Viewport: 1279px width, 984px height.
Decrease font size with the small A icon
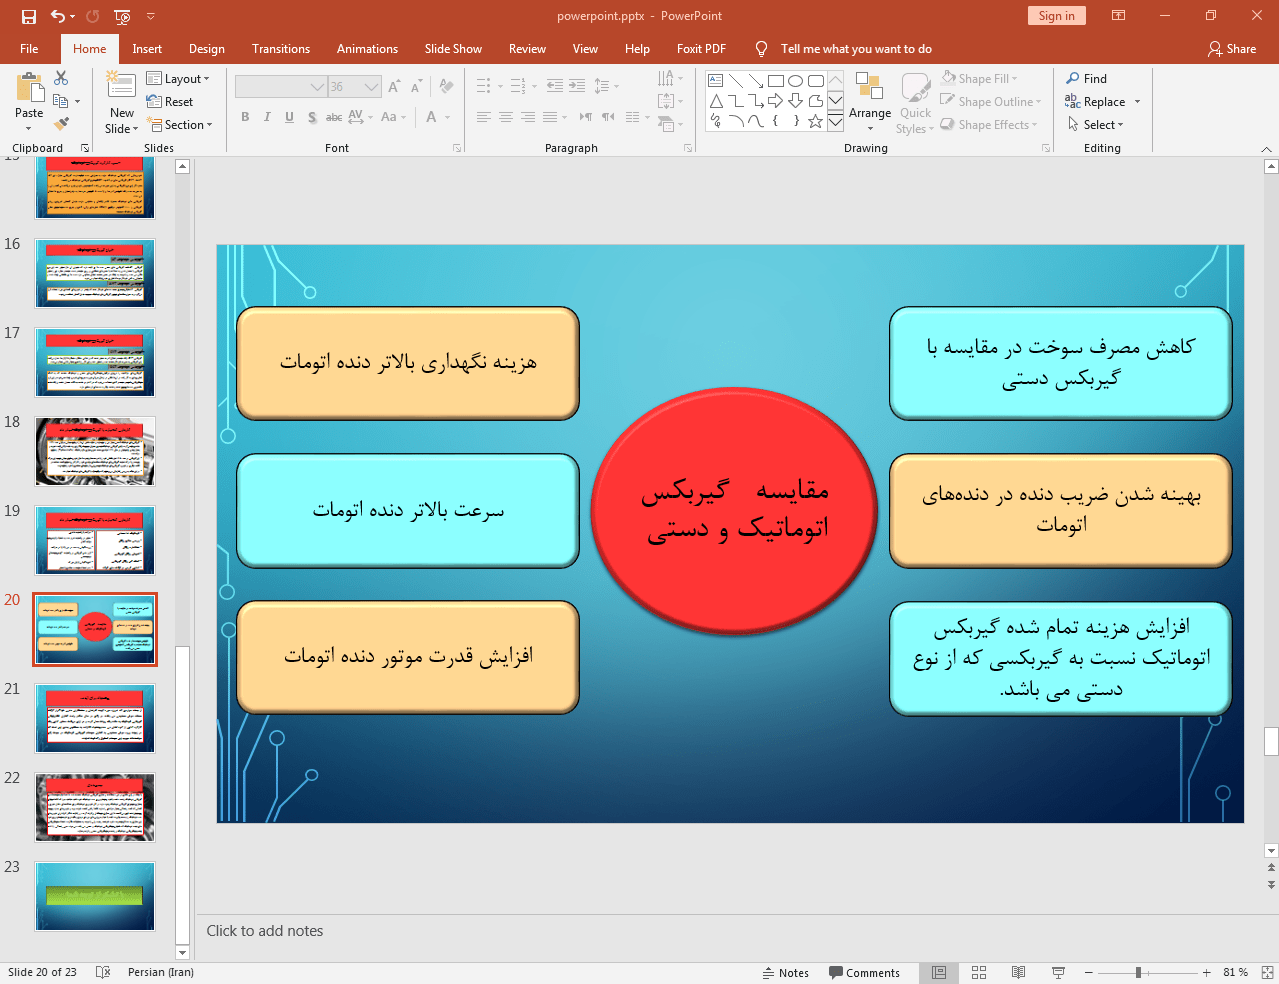(x=417, y=87)
